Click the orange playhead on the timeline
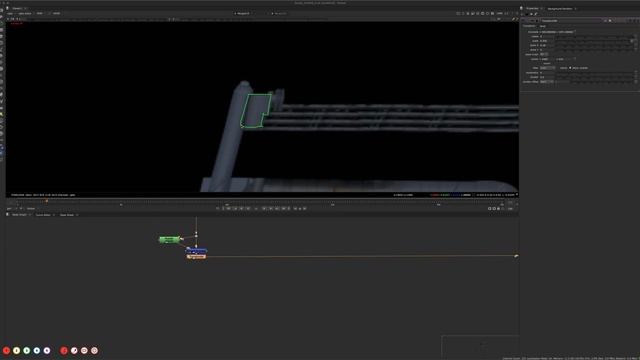Viewport: 640px width, 360px height. coord(47,201)
